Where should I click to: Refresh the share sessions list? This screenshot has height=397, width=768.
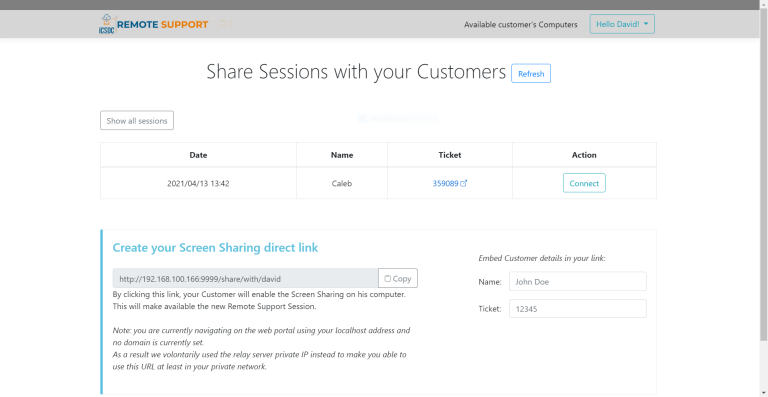pyautogui.click(x=531, y=73)
